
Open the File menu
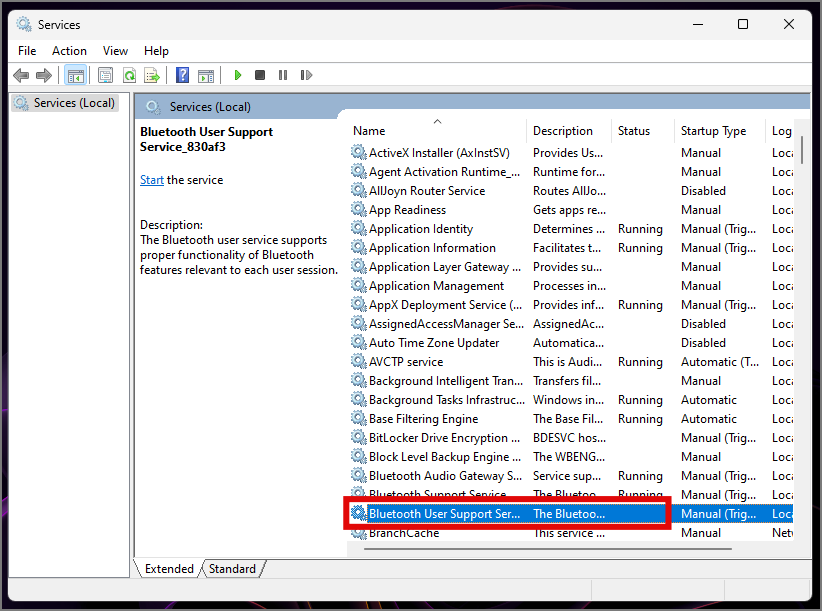coord(27,51)
